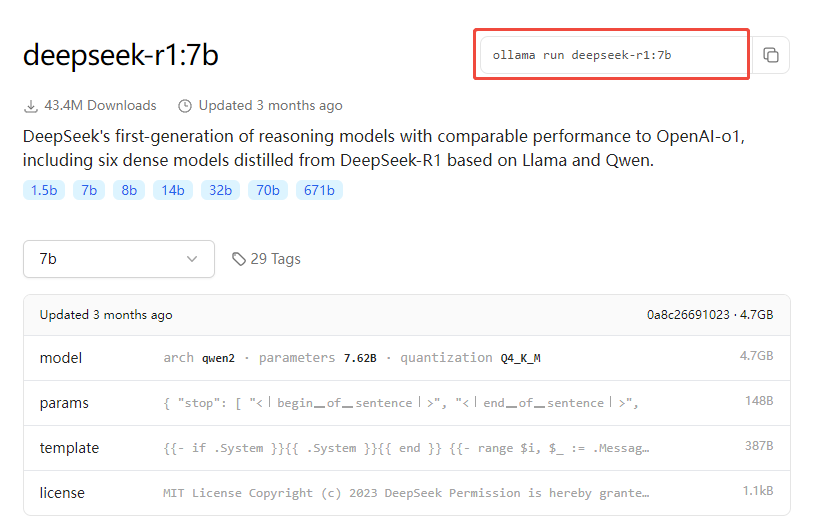Open the license file row
This screenshot has width=825, height=529.
point(407,493)
